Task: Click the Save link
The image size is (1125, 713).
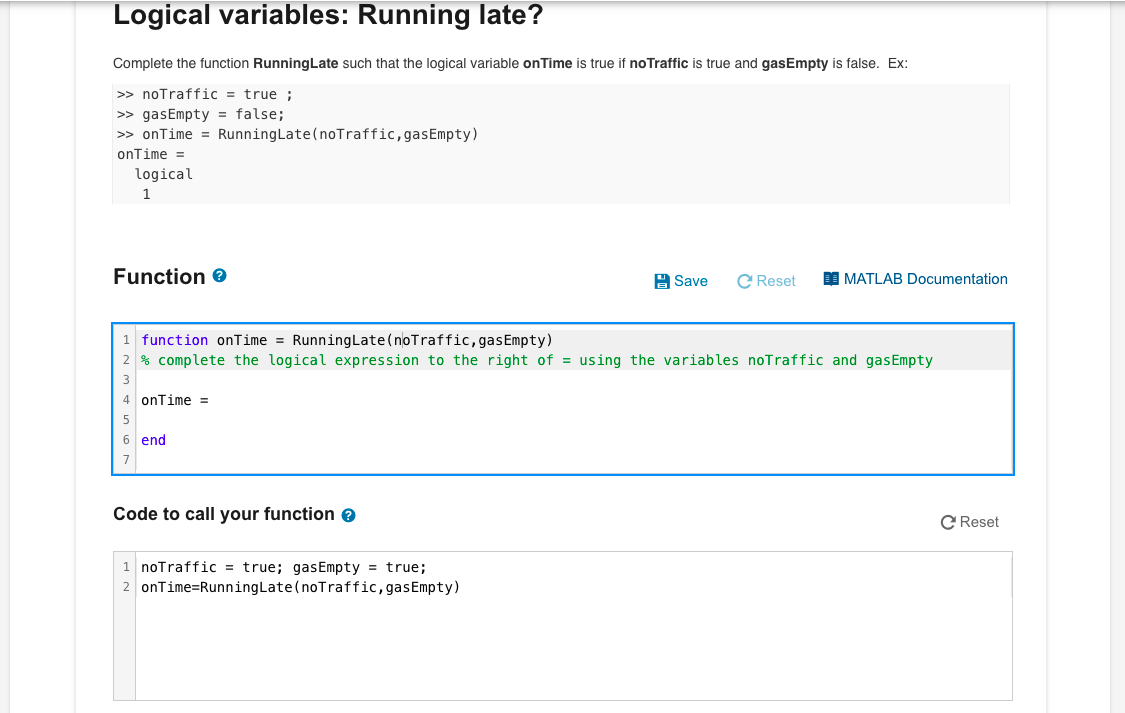Action: pos(689,281)
